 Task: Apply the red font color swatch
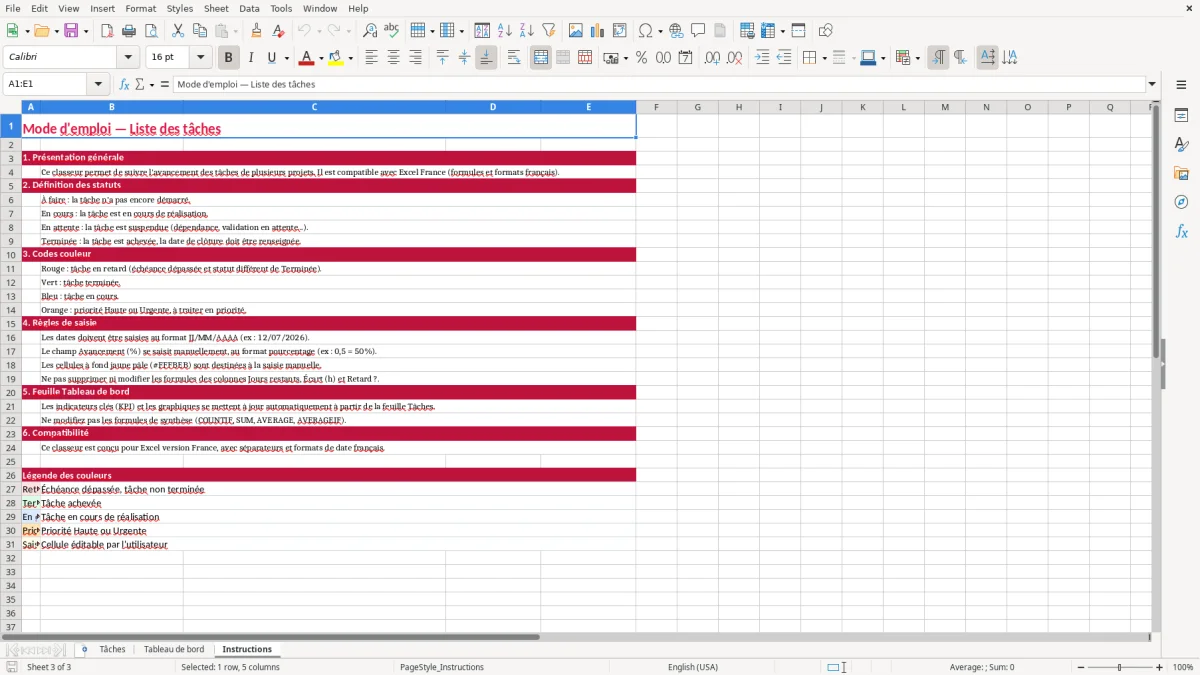tap(307, 58)
